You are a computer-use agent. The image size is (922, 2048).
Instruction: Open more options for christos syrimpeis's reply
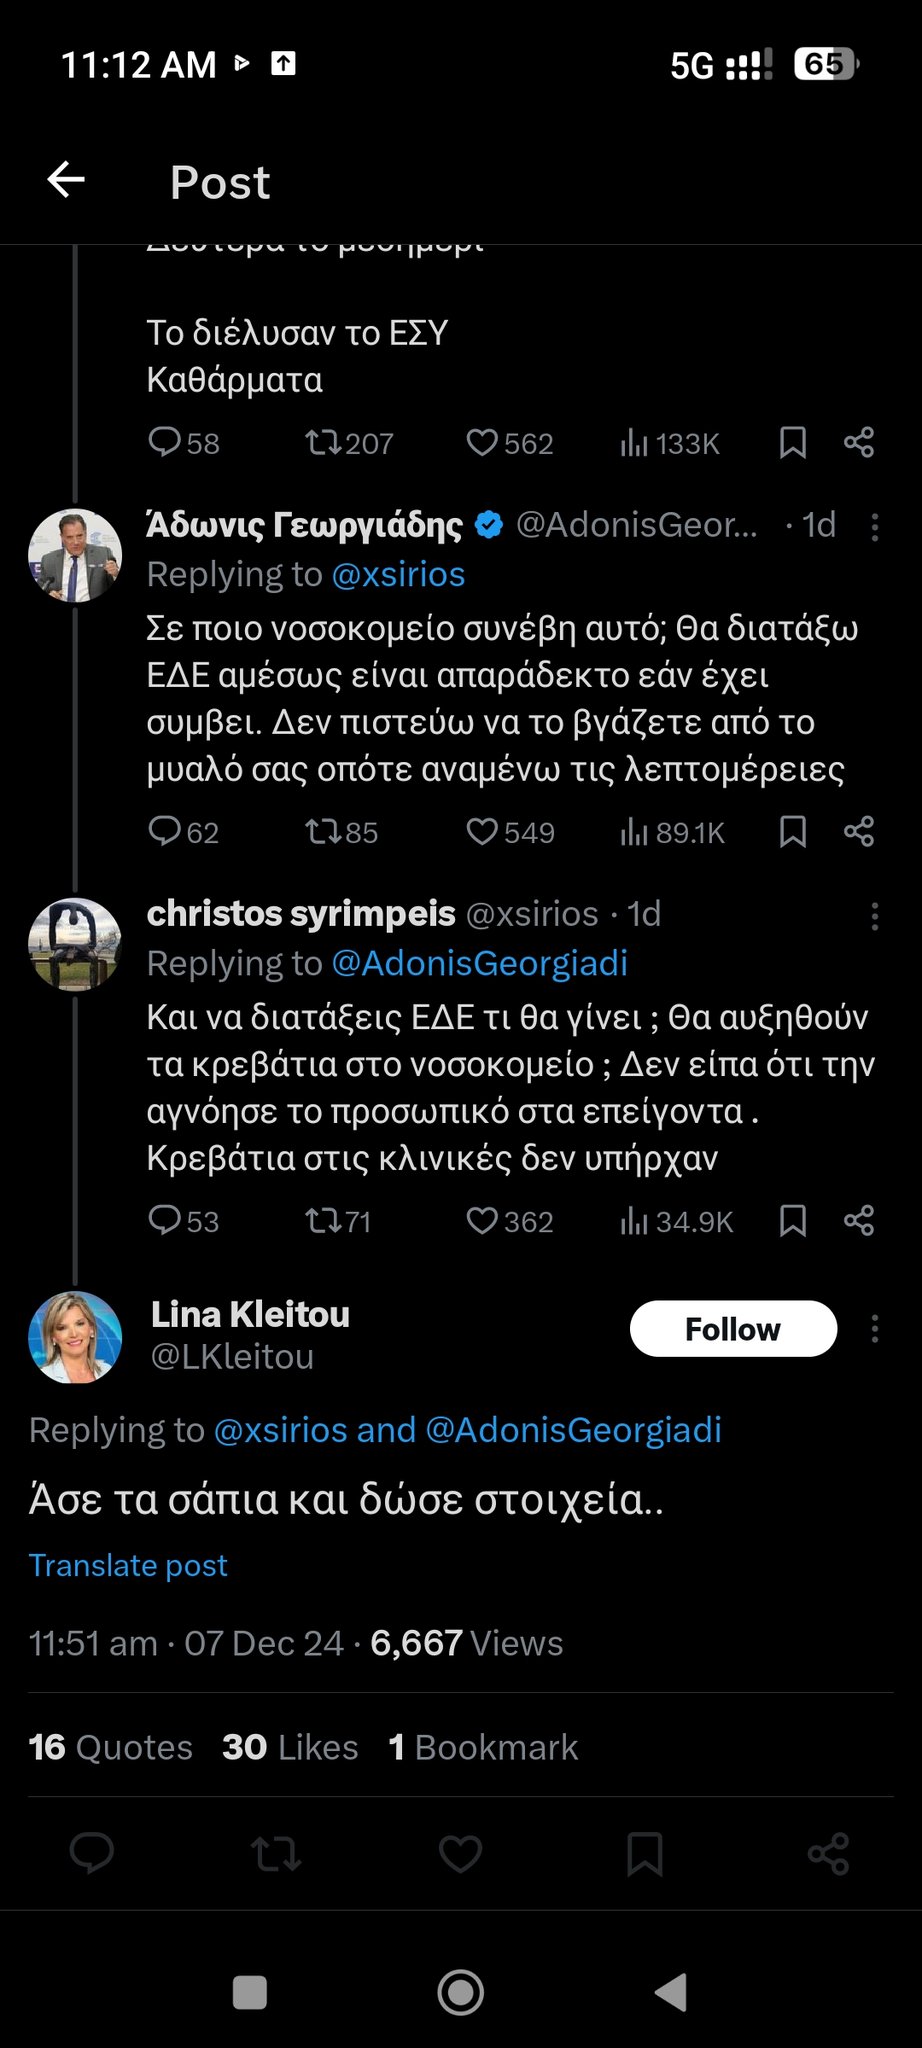pos(875,916)
